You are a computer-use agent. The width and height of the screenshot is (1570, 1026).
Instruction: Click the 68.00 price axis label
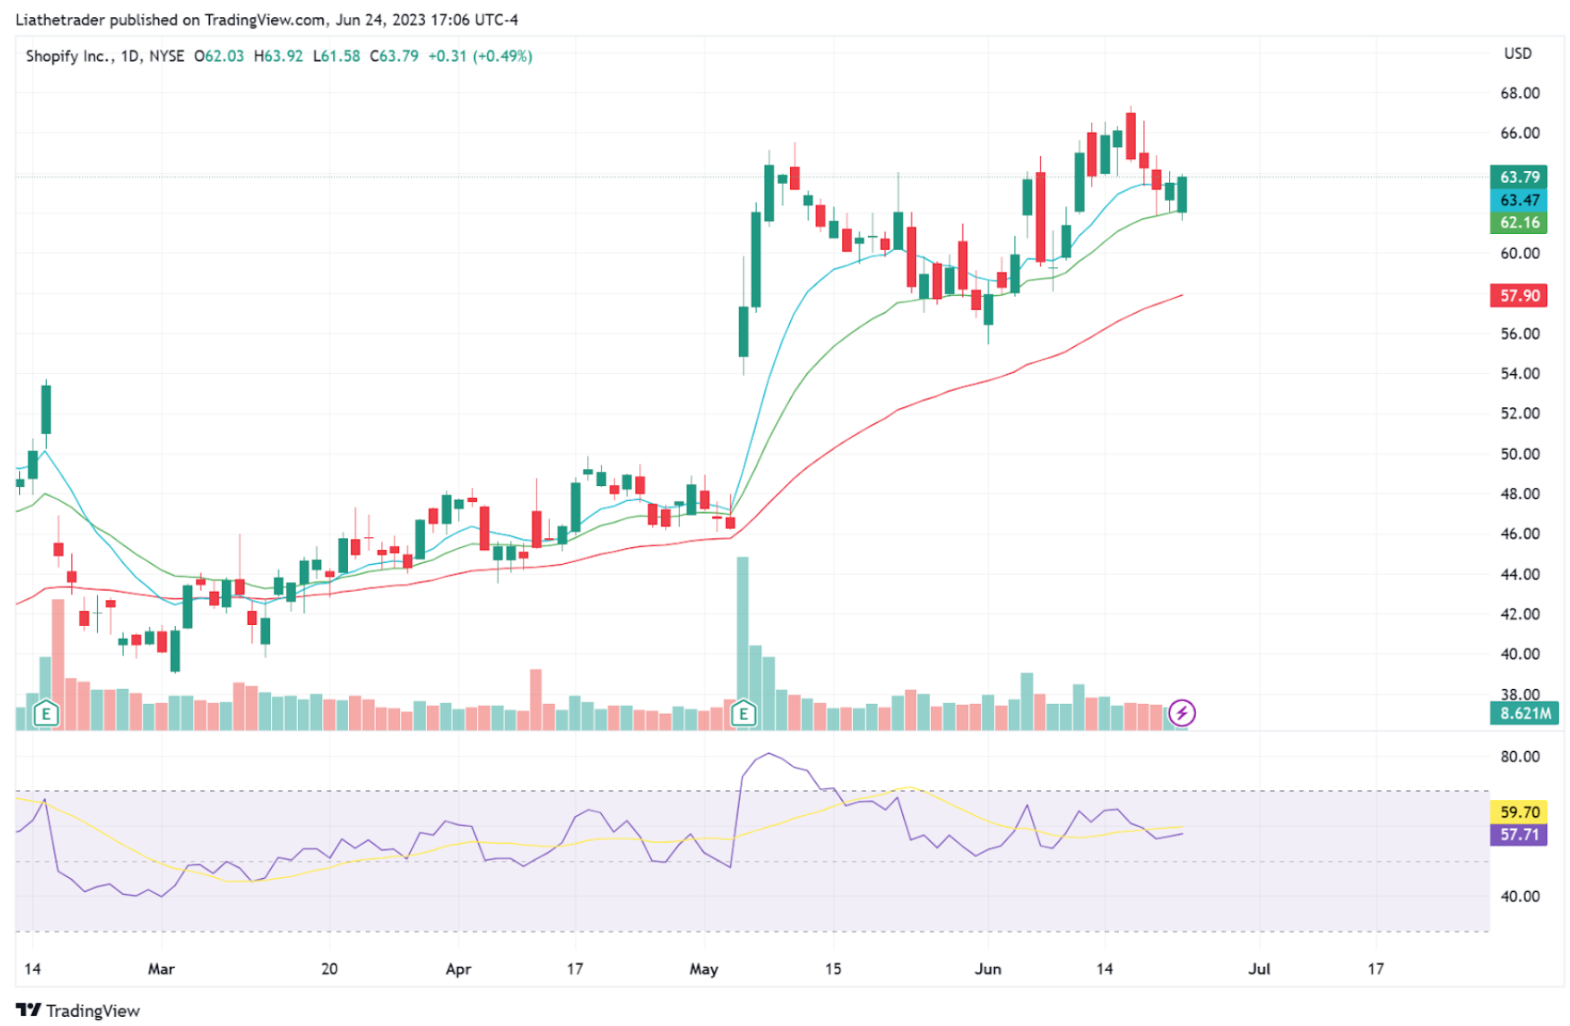pos(1519,93)
